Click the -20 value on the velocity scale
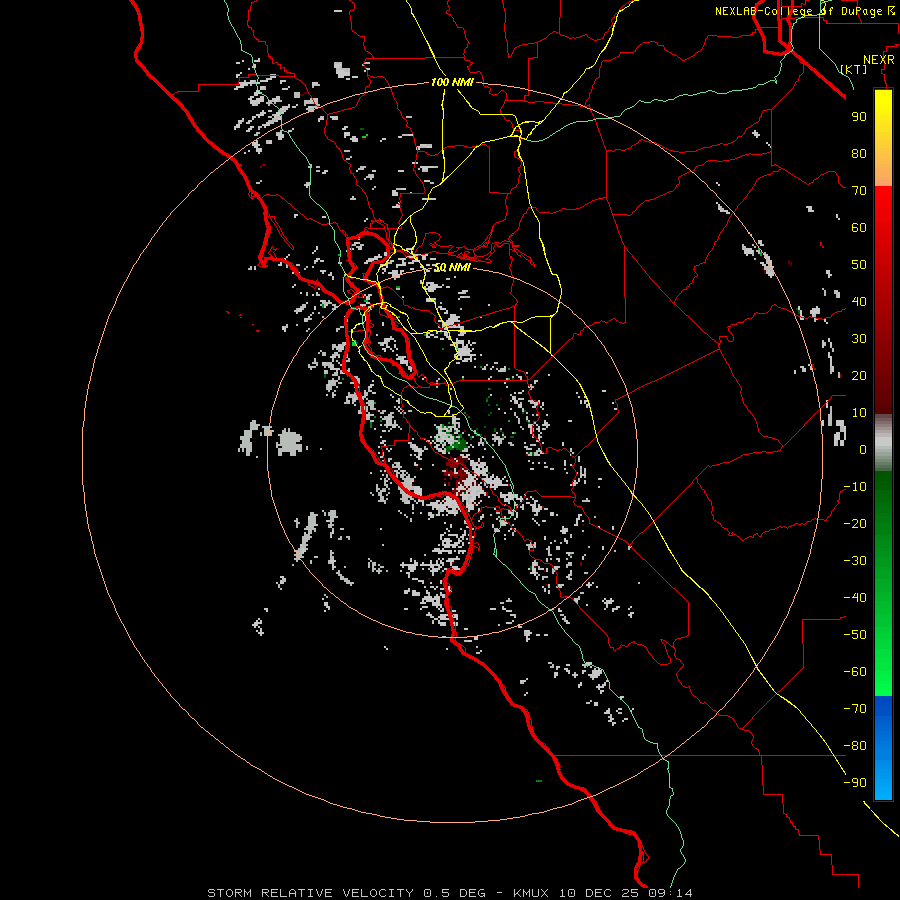Image resolution: width=900 pixels, height=900 pixels. [855, 523]
